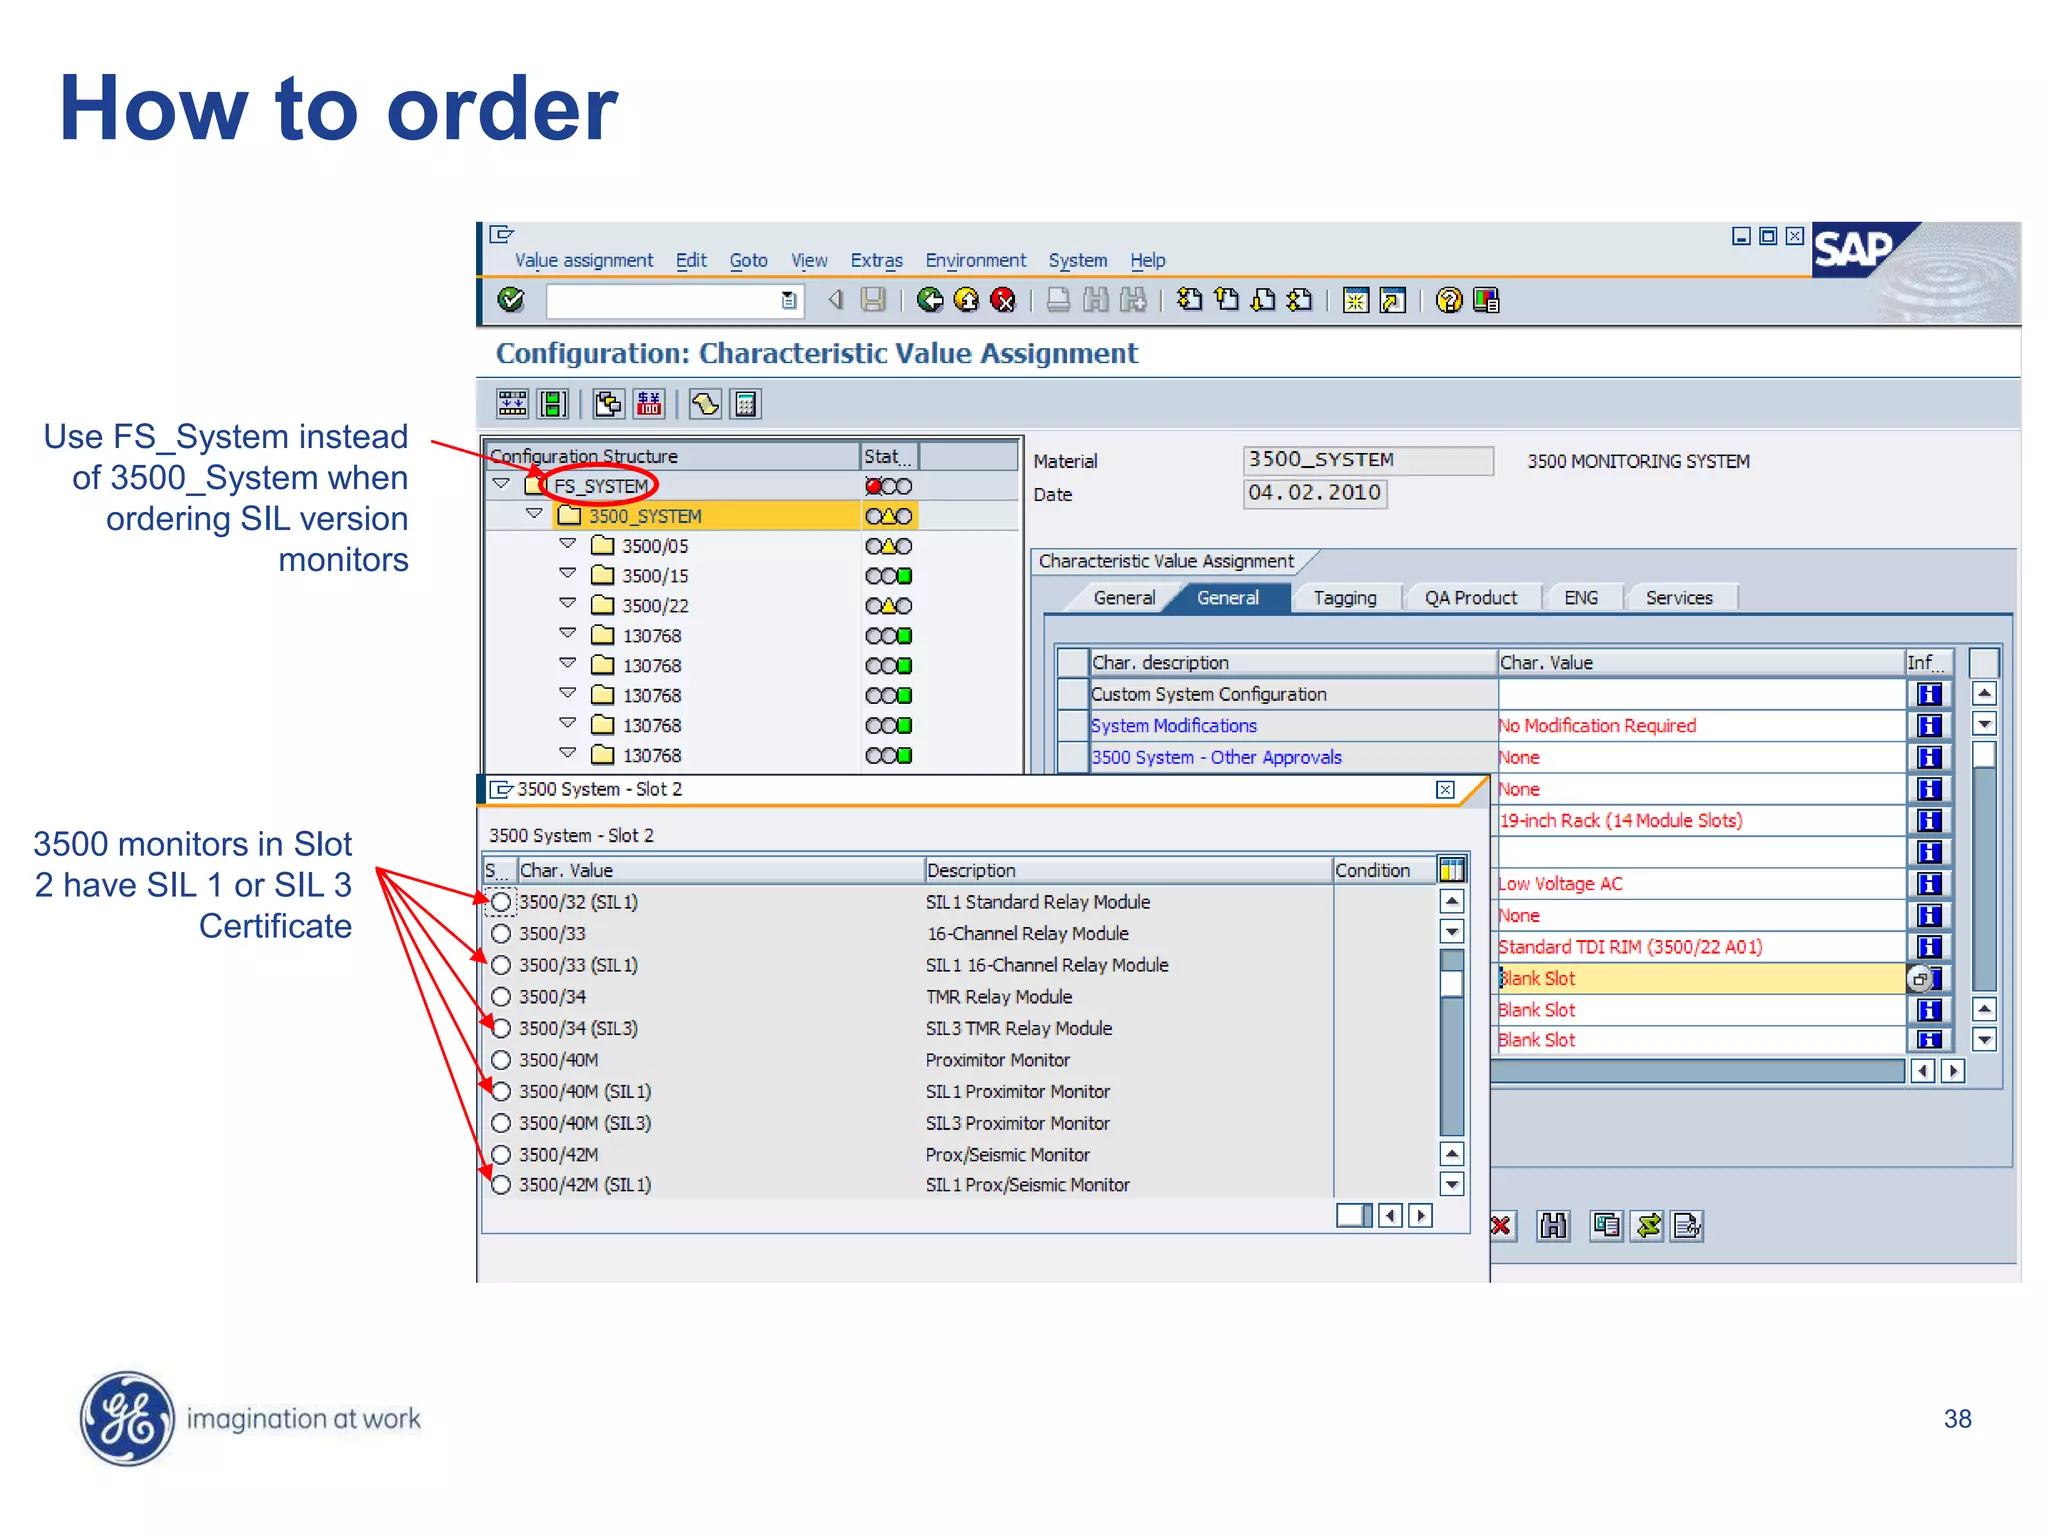The width and height of the screenshot is (2048, 1536).
Task: Expand the 3500/22 tree node
Action: (x=567, y=604)
